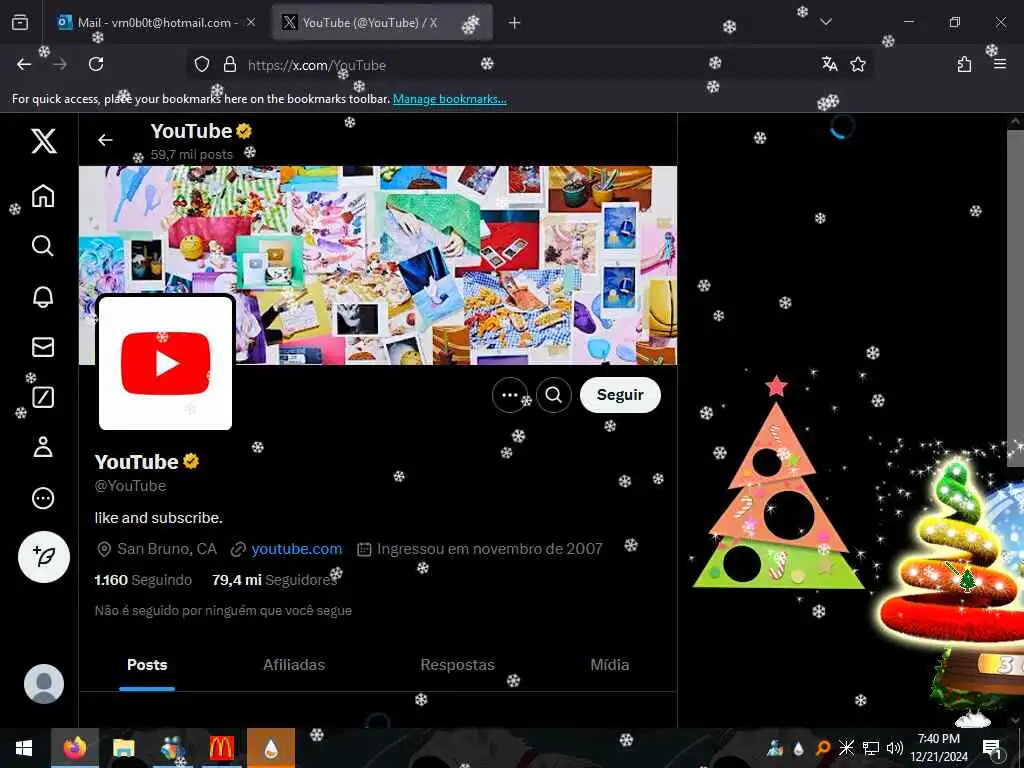Select the YouTube (@YouTube) / X browser tab
Viewport: 1024px width, 768px height.
click(x=382, y=23)
